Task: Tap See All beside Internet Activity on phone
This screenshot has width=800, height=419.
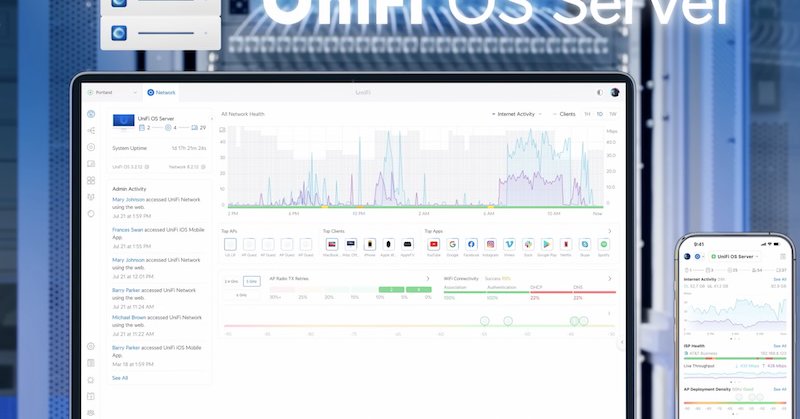Action: [x=780, y=280]
